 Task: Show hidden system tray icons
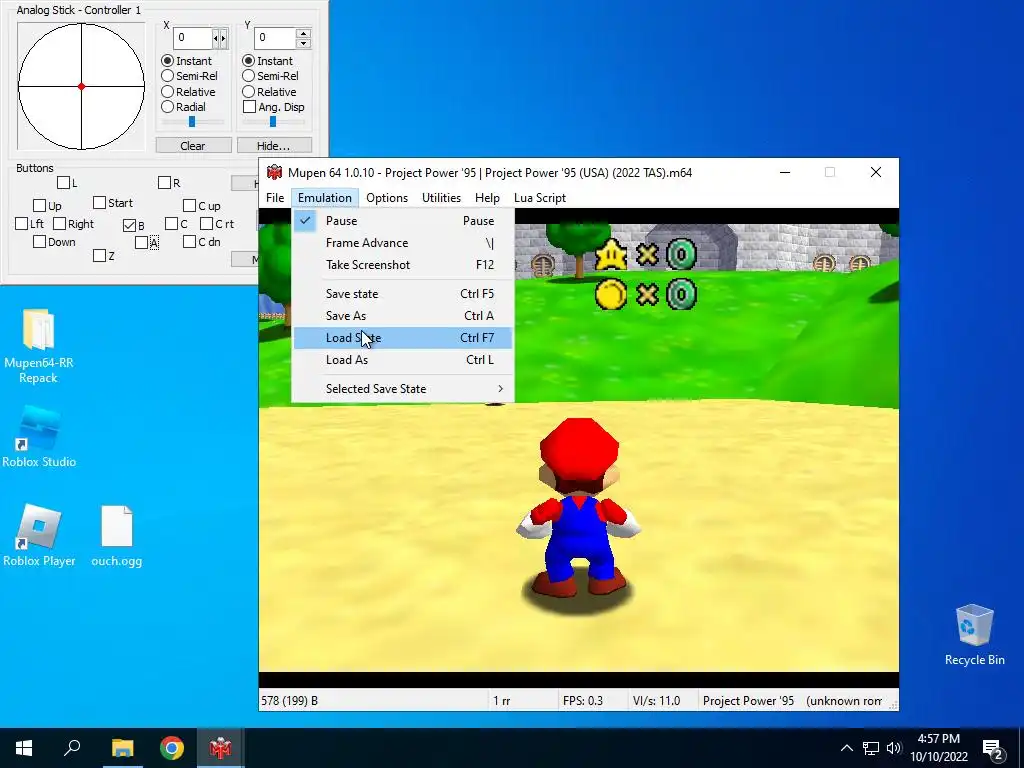coord(846,748)
